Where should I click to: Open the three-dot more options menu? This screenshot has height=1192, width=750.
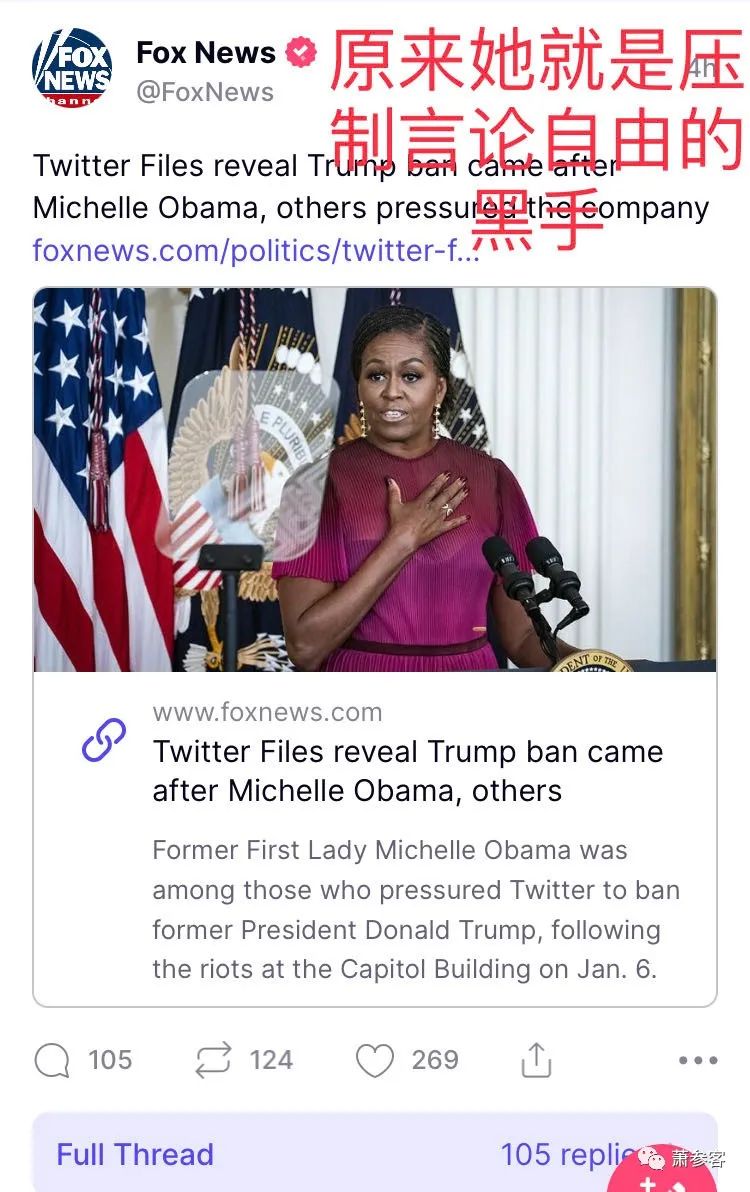click(x=698, y=1060)
